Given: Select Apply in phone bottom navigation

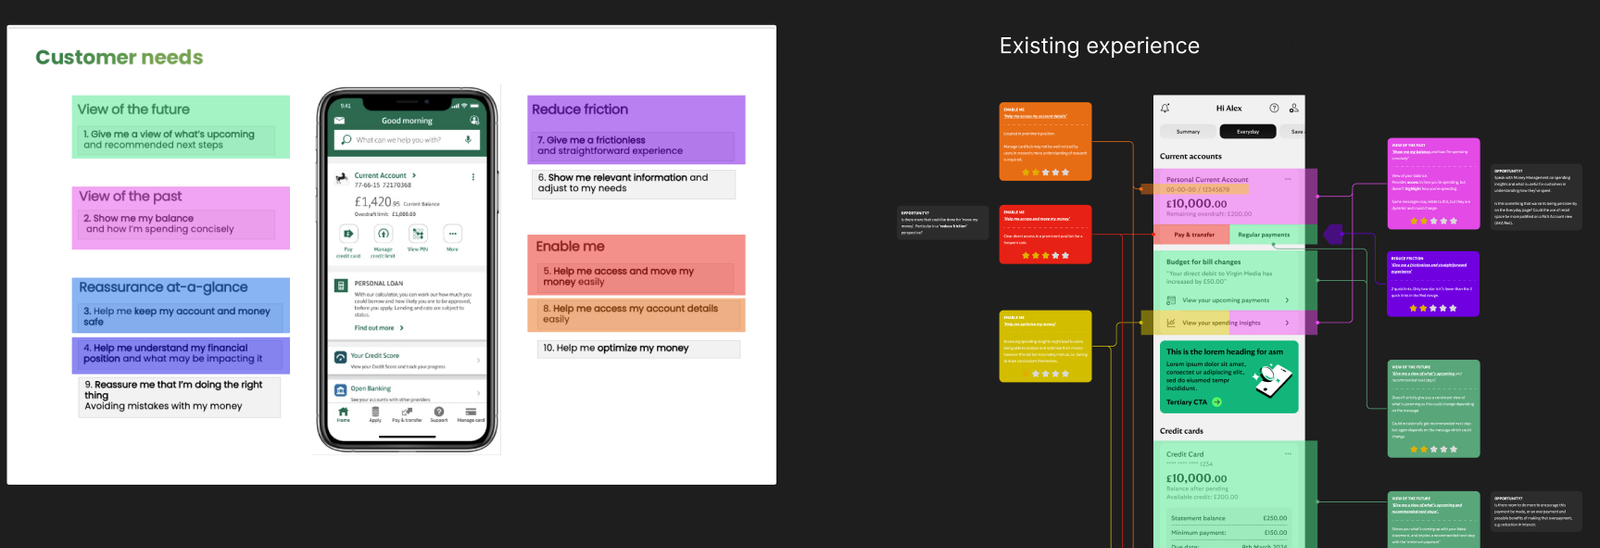Looking at the screenshot, I should [375, 414].
